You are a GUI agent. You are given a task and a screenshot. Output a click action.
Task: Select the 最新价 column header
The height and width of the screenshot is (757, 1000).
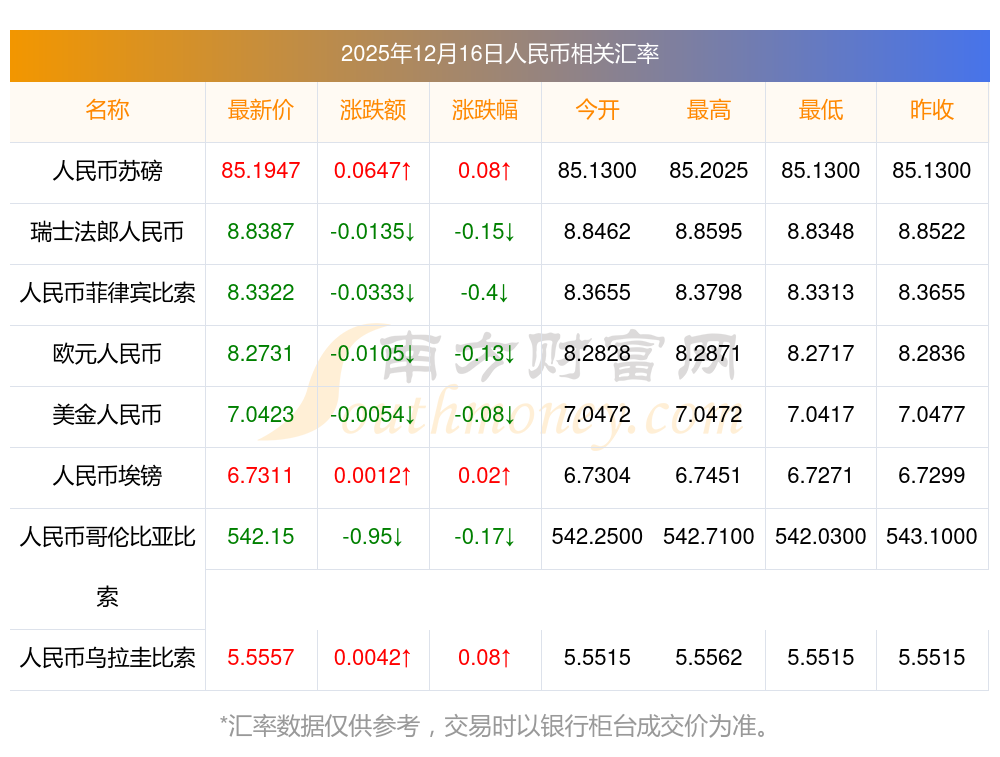pyautogui.click(x=261, y=110)
